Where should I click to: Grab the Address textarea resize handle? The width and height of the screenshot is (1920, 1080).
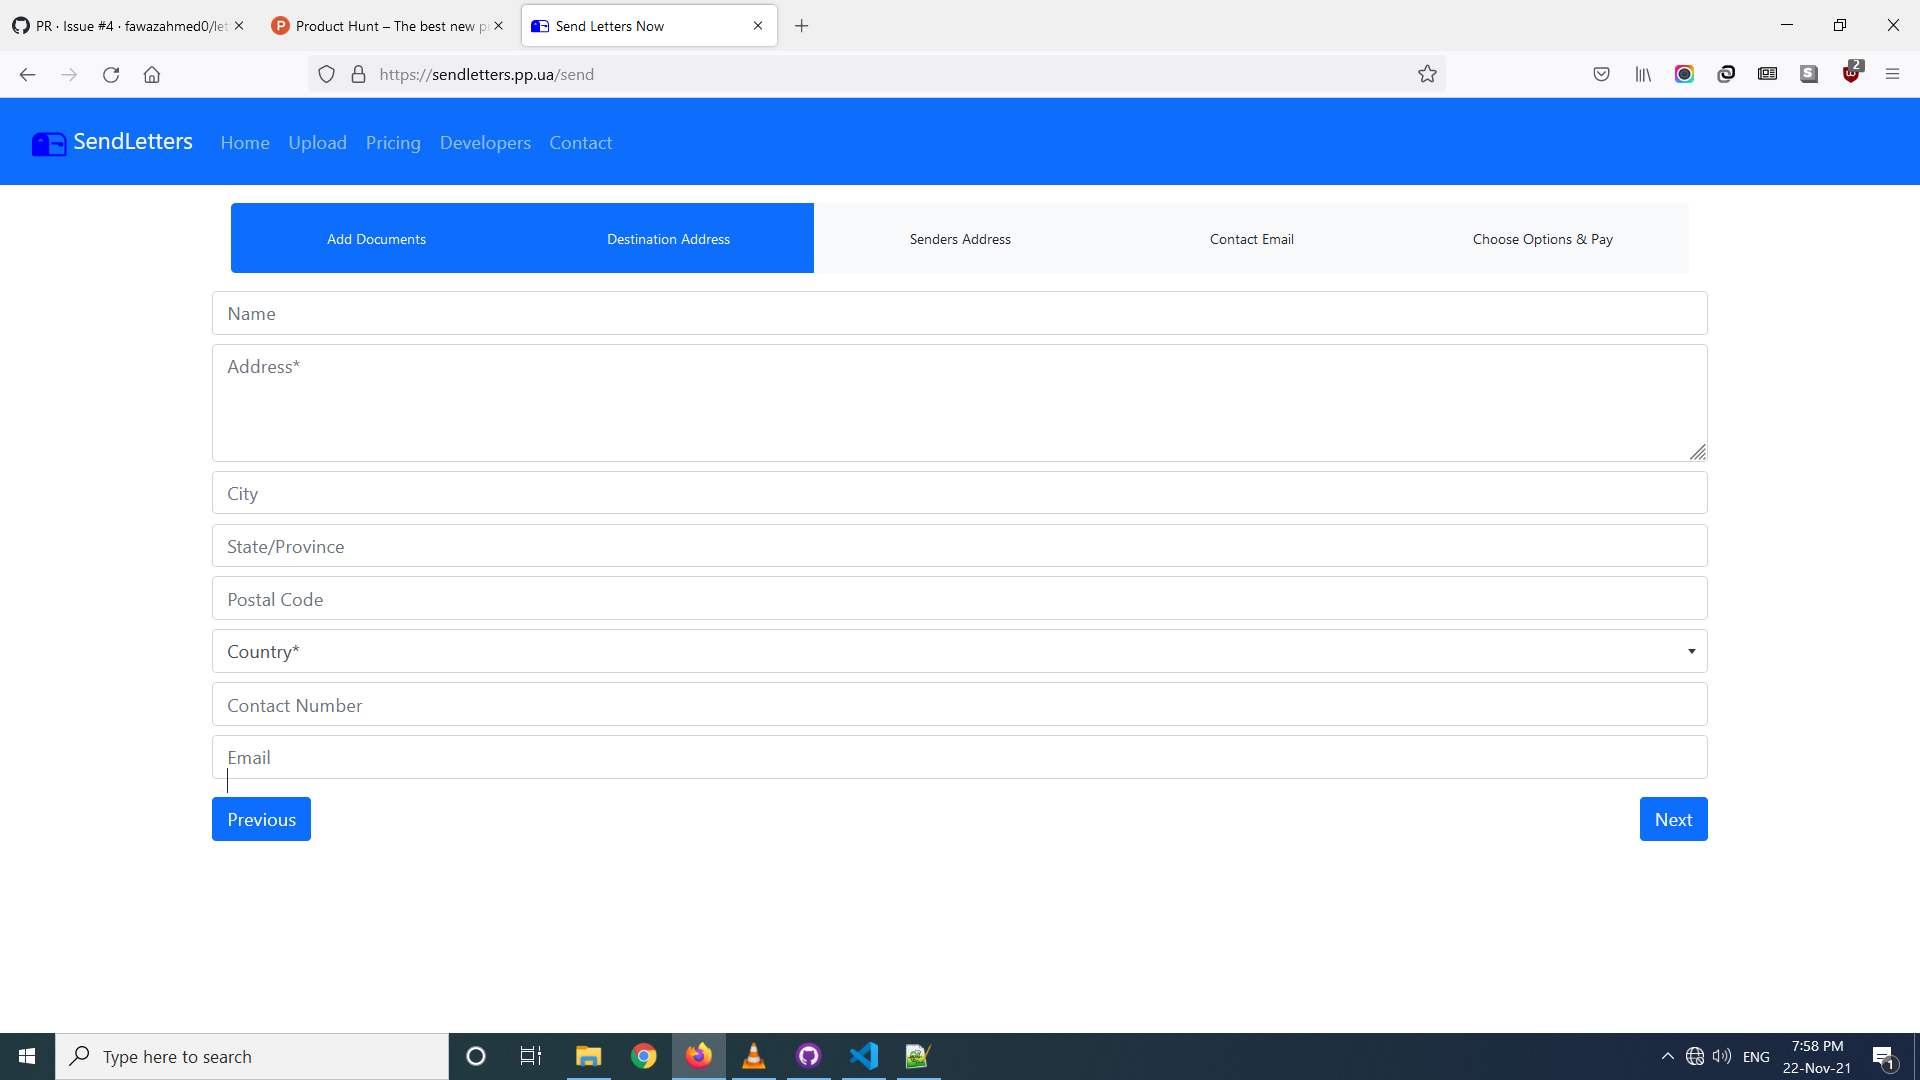pos(1698,453)
